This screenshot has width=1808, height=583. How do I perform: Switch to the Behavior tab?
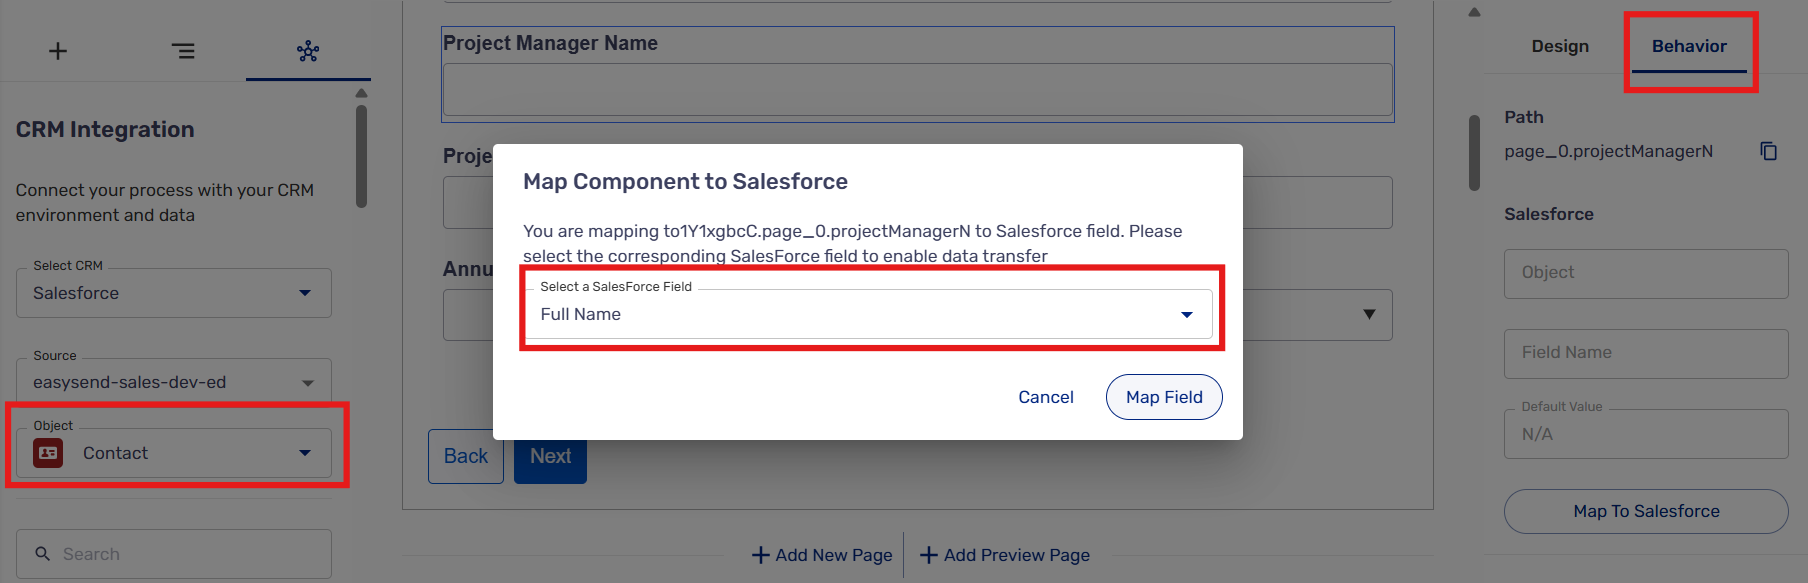pyautogui.click(x=1688, y=46)
